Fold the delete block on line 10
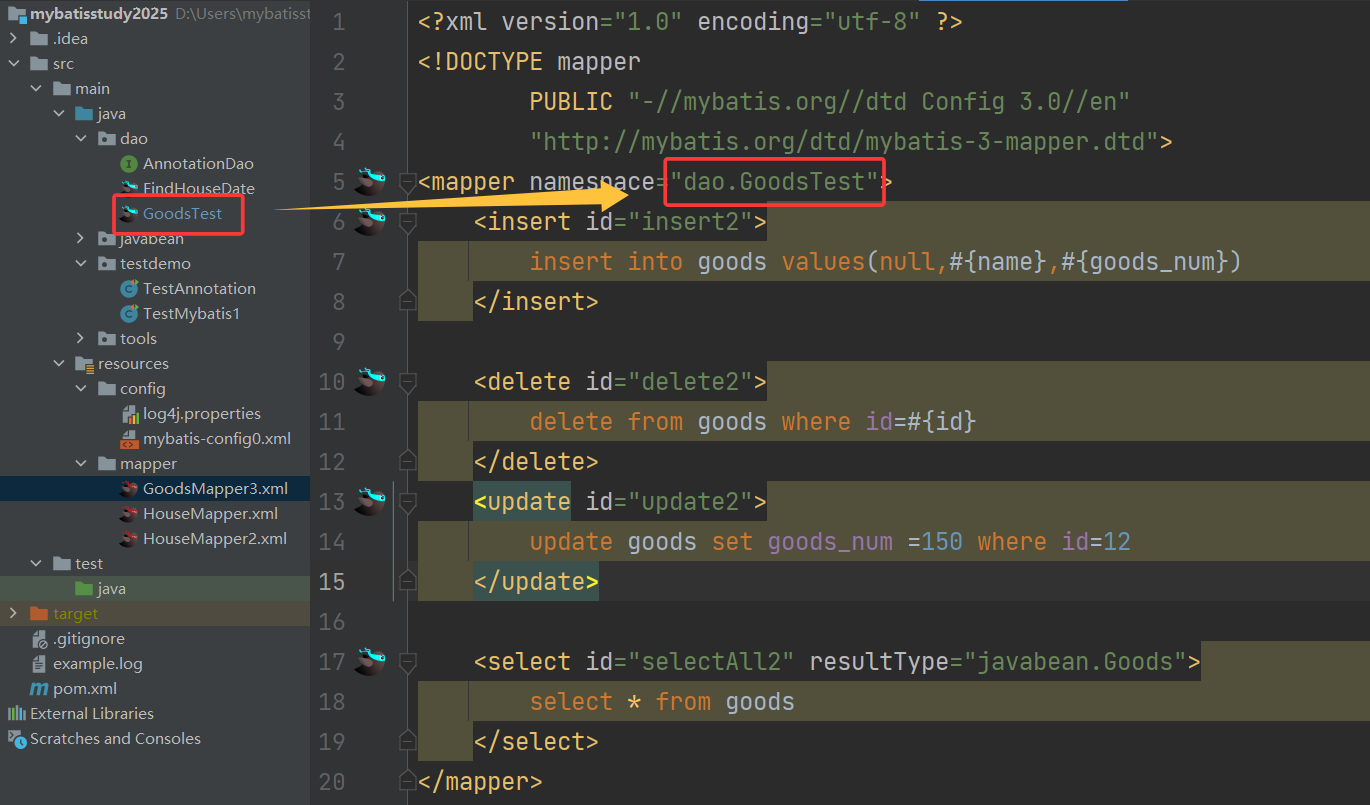The image size is (1370, 805). pyautogui.click(x=407, y=381)
